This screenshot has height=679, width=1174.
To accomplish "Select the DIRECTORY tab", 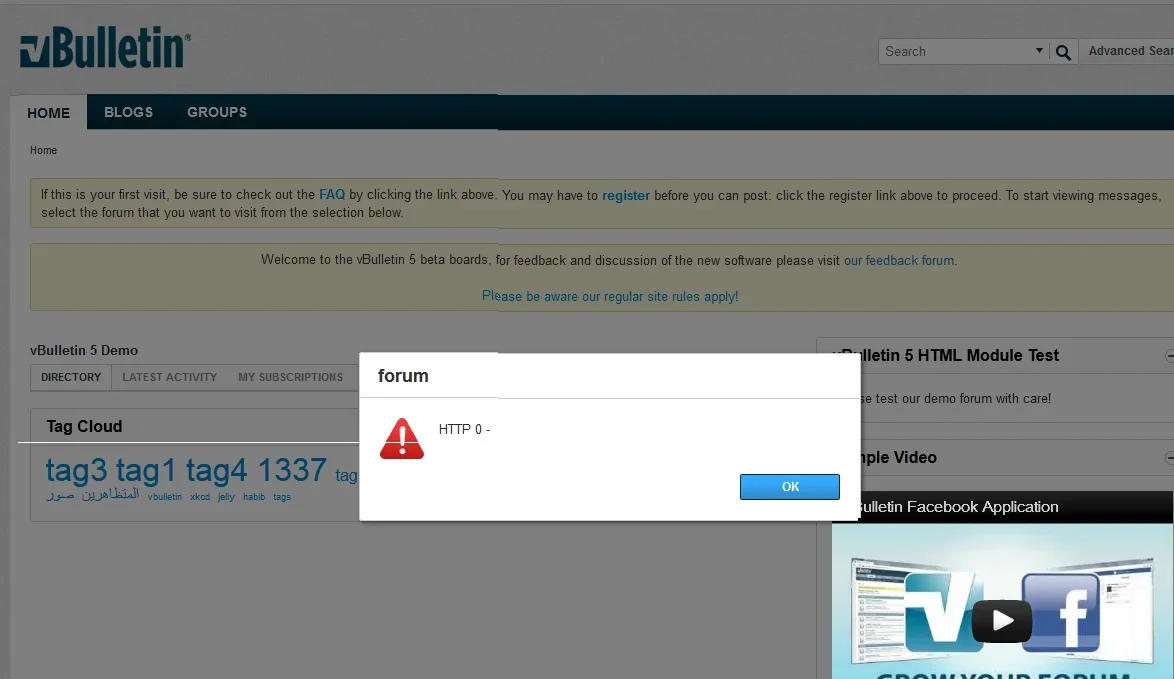I will [71, 377].
